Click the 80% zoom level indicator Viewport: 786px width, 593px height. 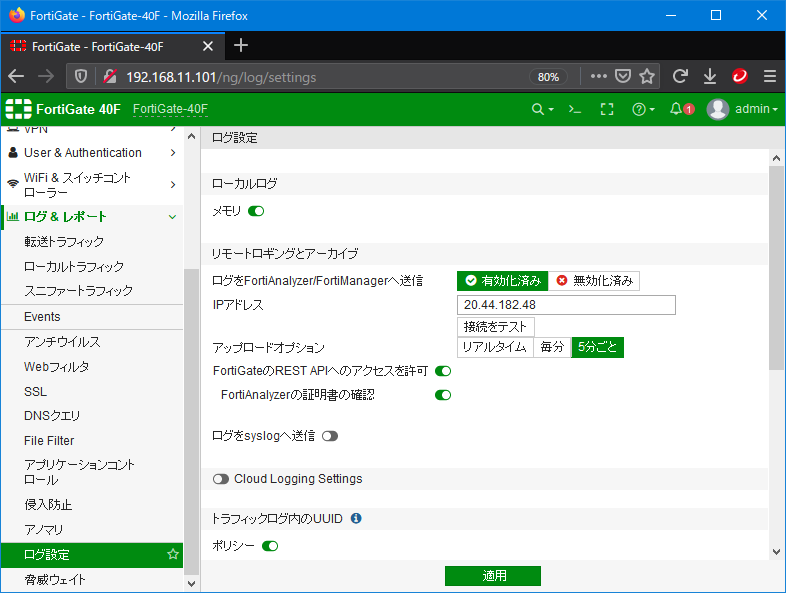tap(548, 77)
